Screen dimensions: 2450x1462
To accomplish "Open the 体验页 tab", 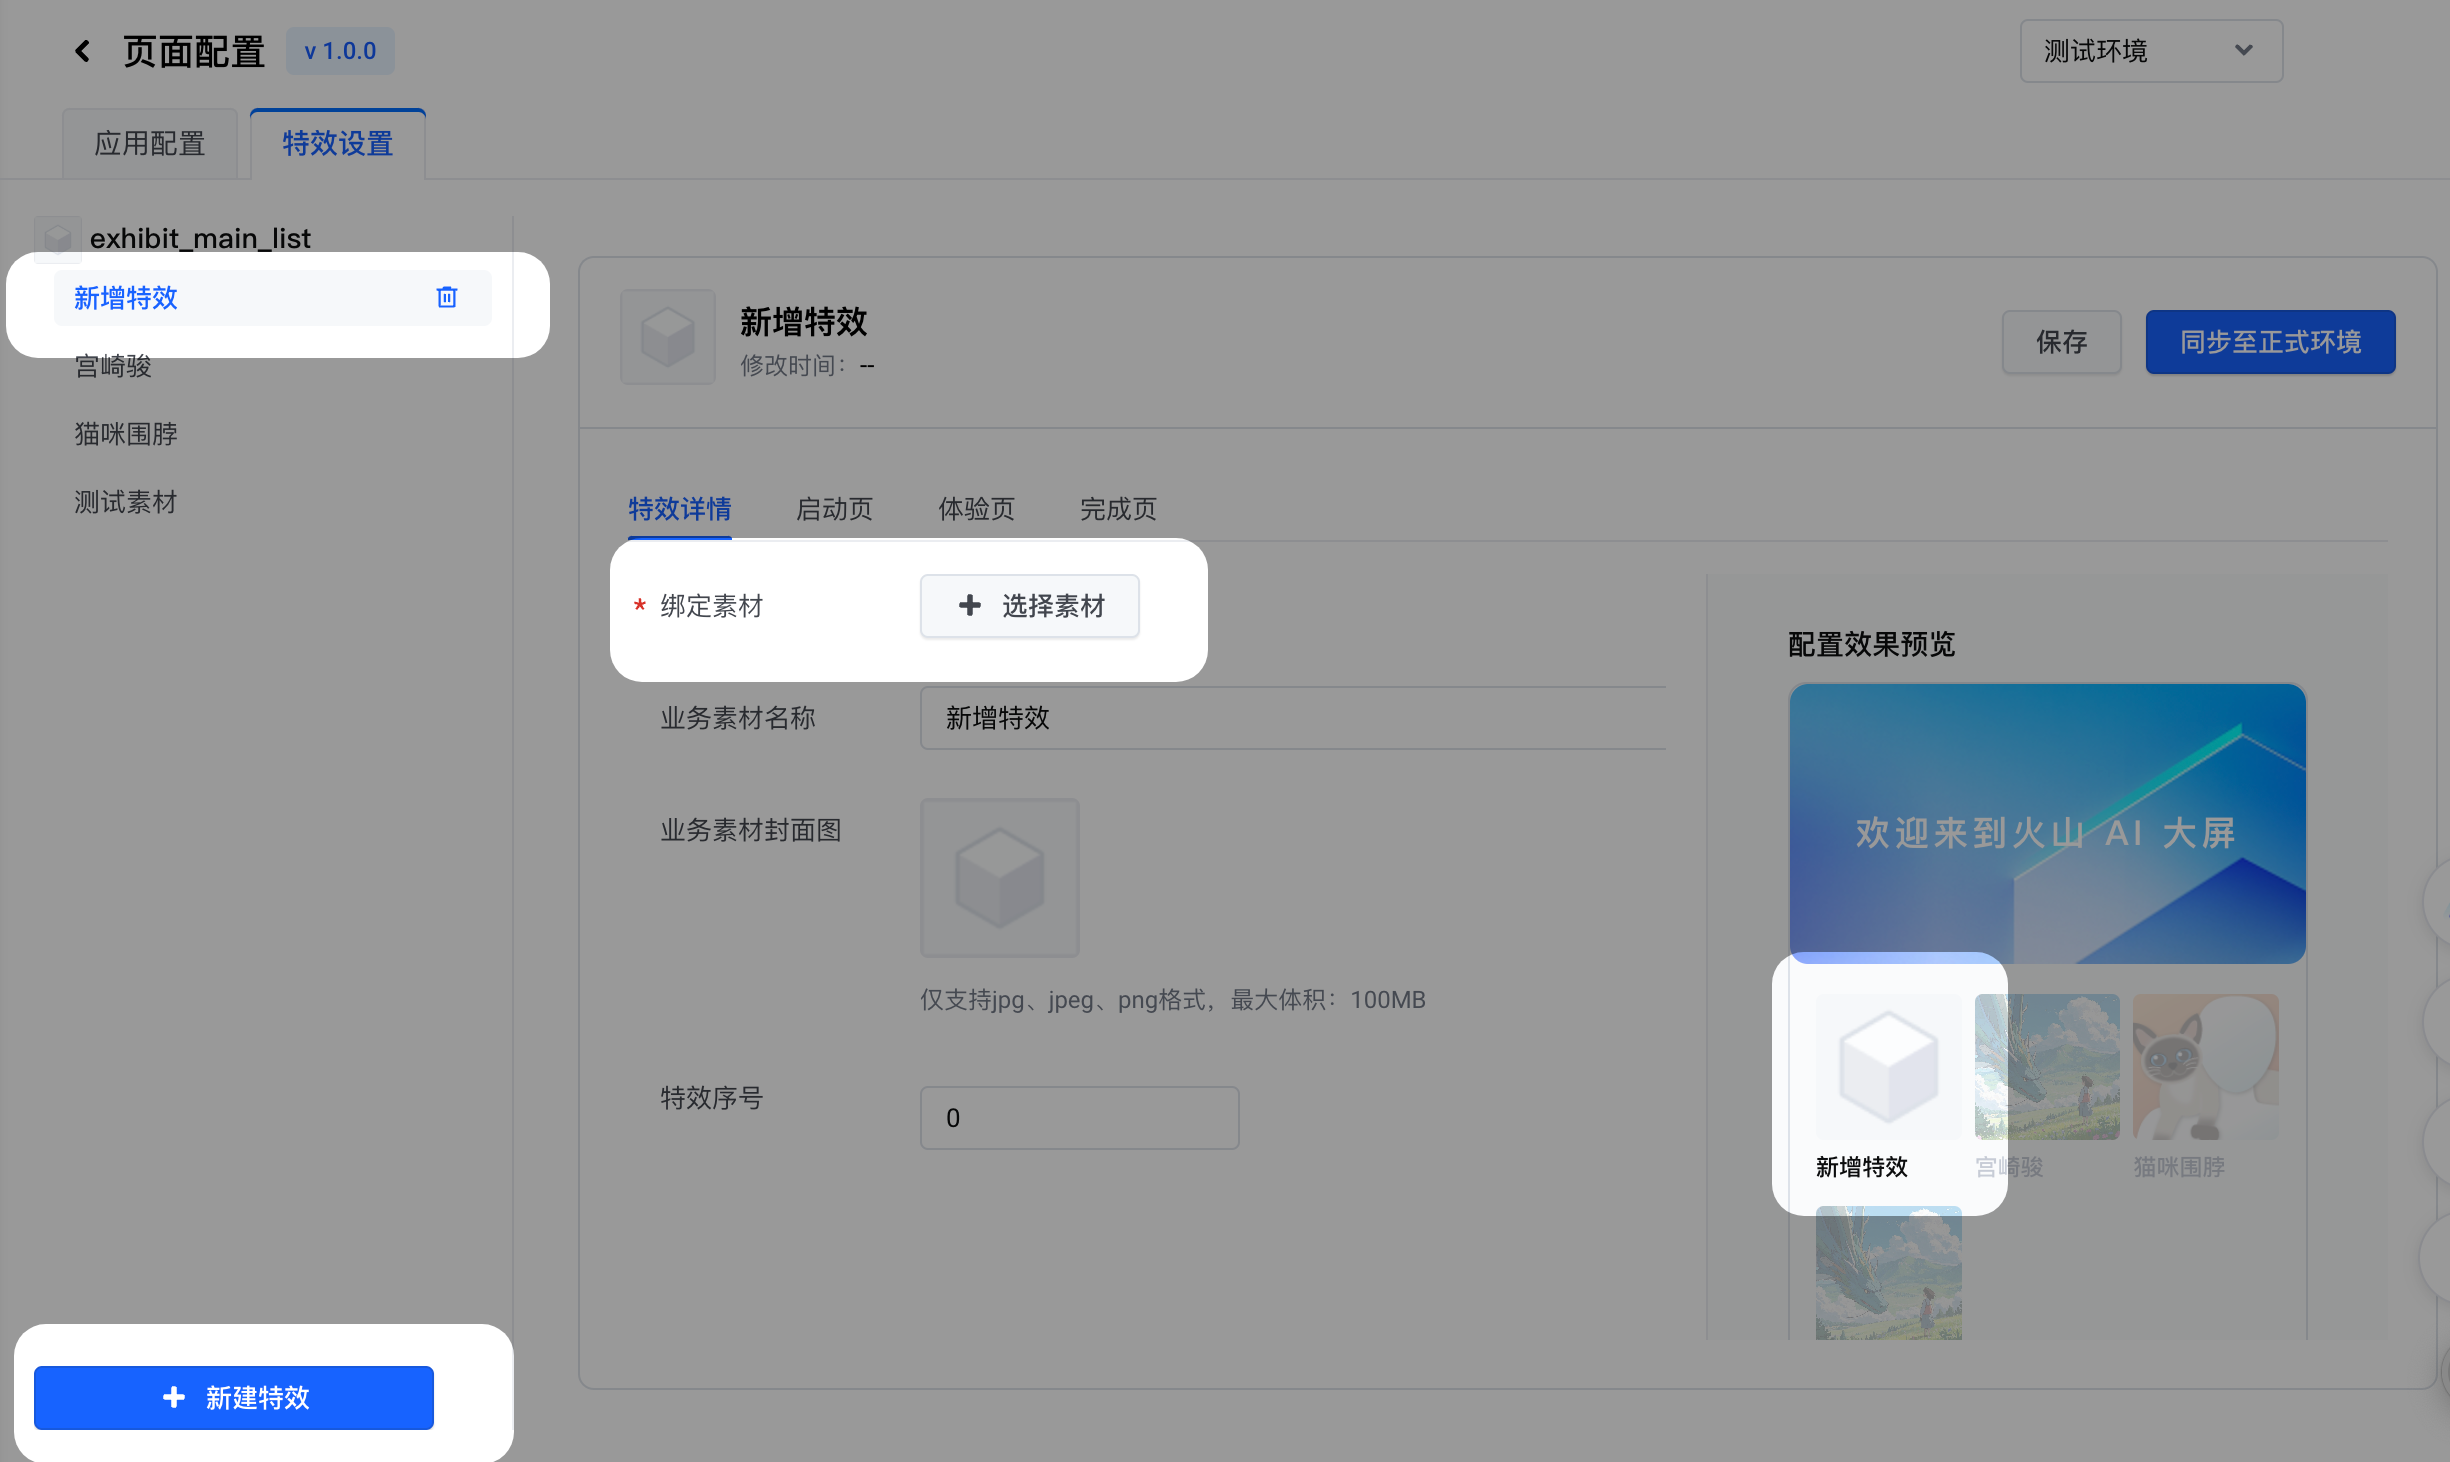I will tap(976, 509).
